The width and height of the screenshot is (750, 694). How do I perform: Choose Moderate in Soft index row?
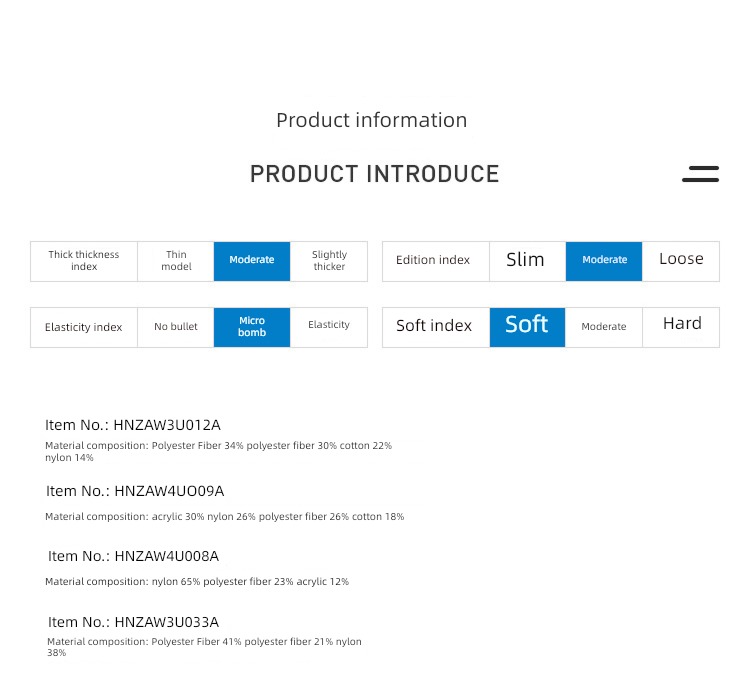point(604,327)
